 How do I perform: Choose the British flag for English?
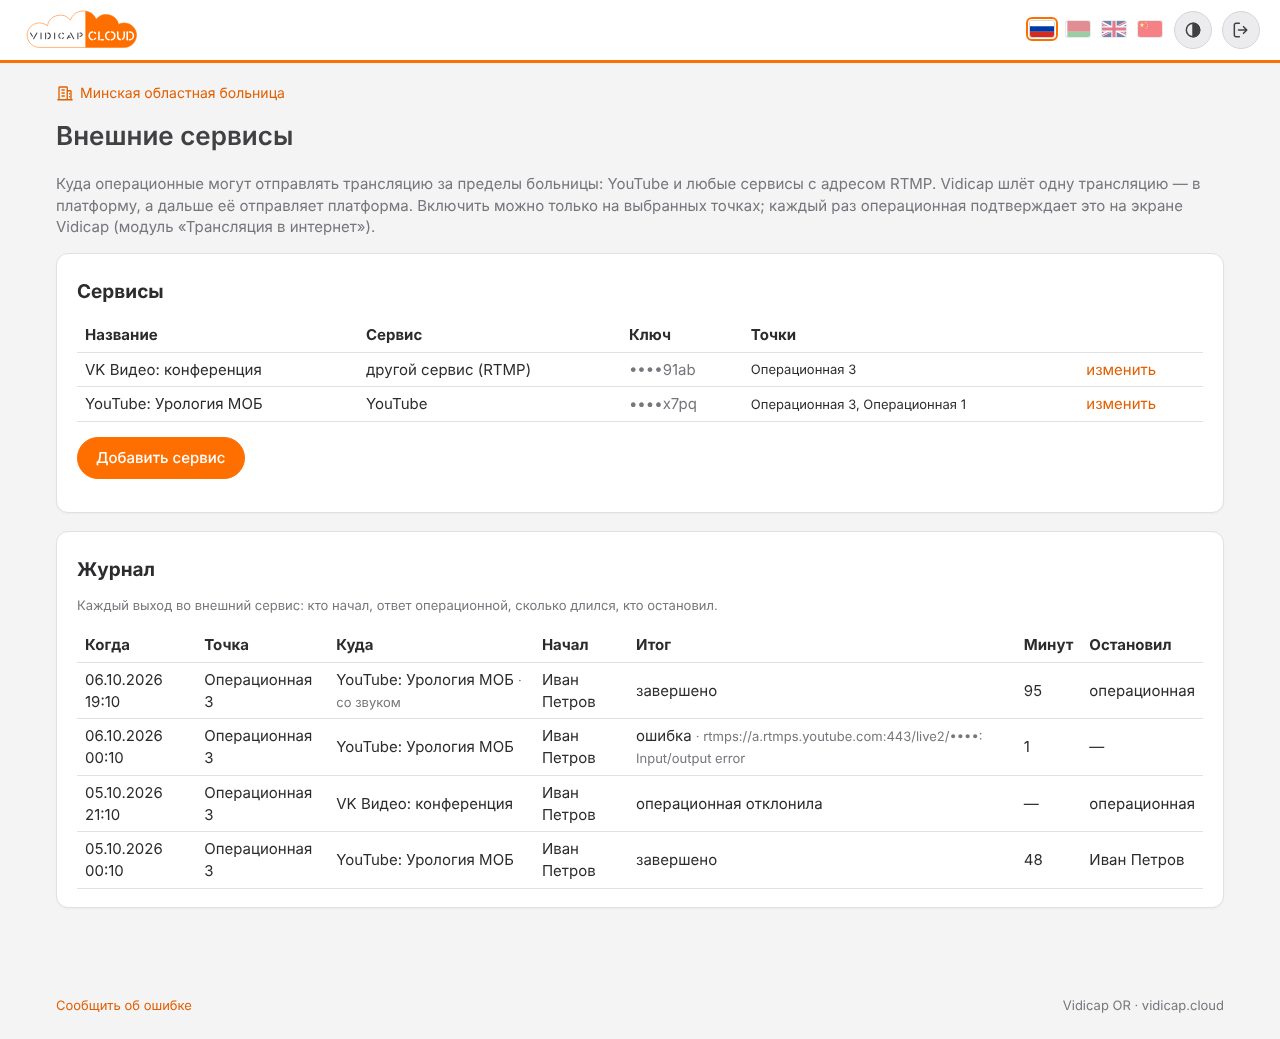tap(1114, 29)
